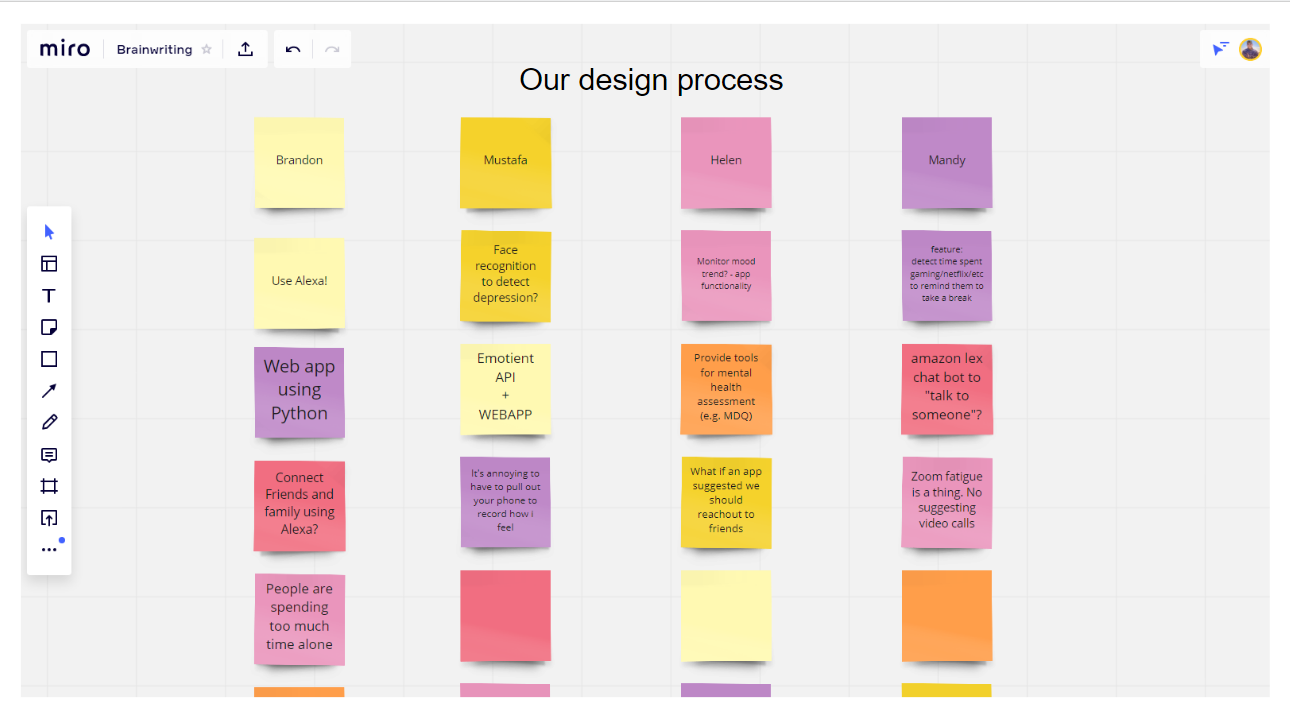Select the 'Use Alexa!' sticky note

(299, 282)
